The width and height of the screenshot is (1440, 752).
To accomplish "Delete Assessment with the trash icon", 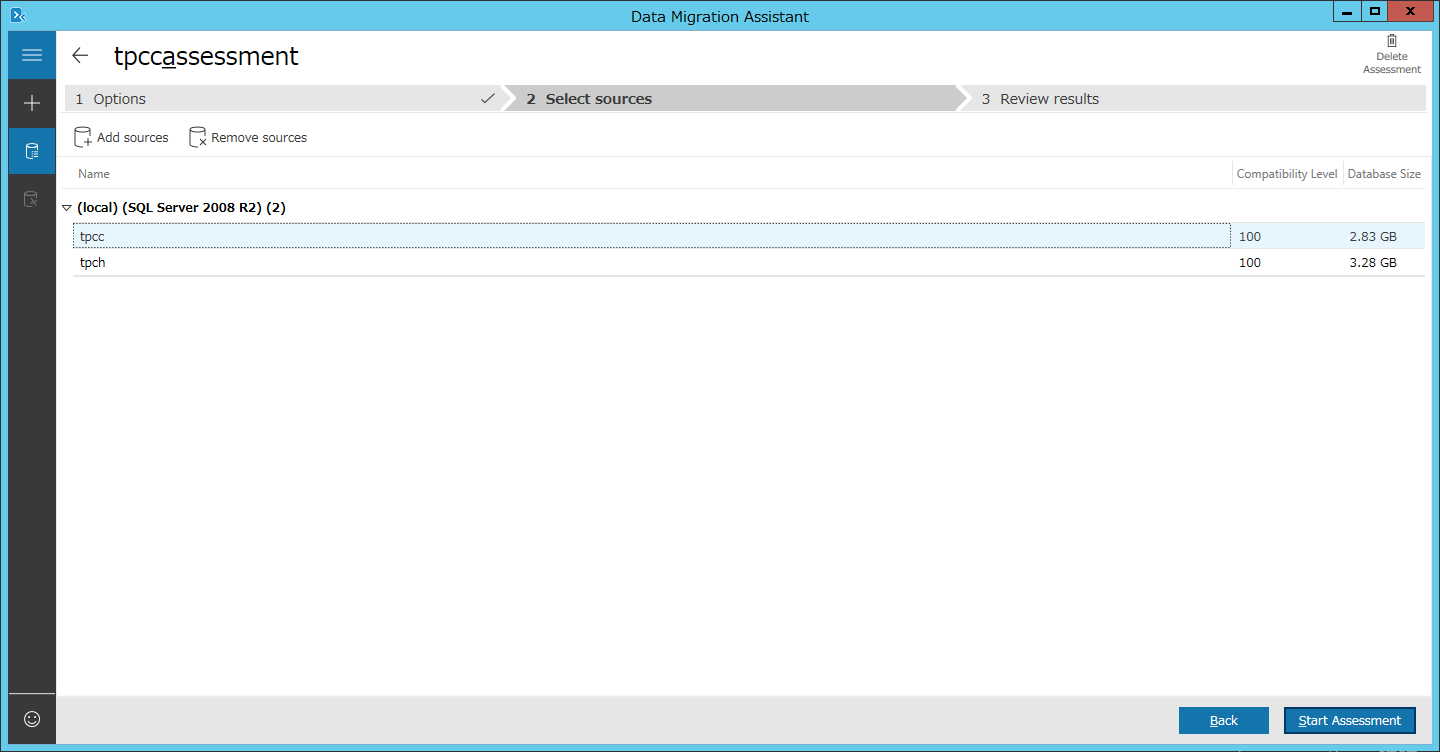I will pyautogui.click(x=1392, y=54).
